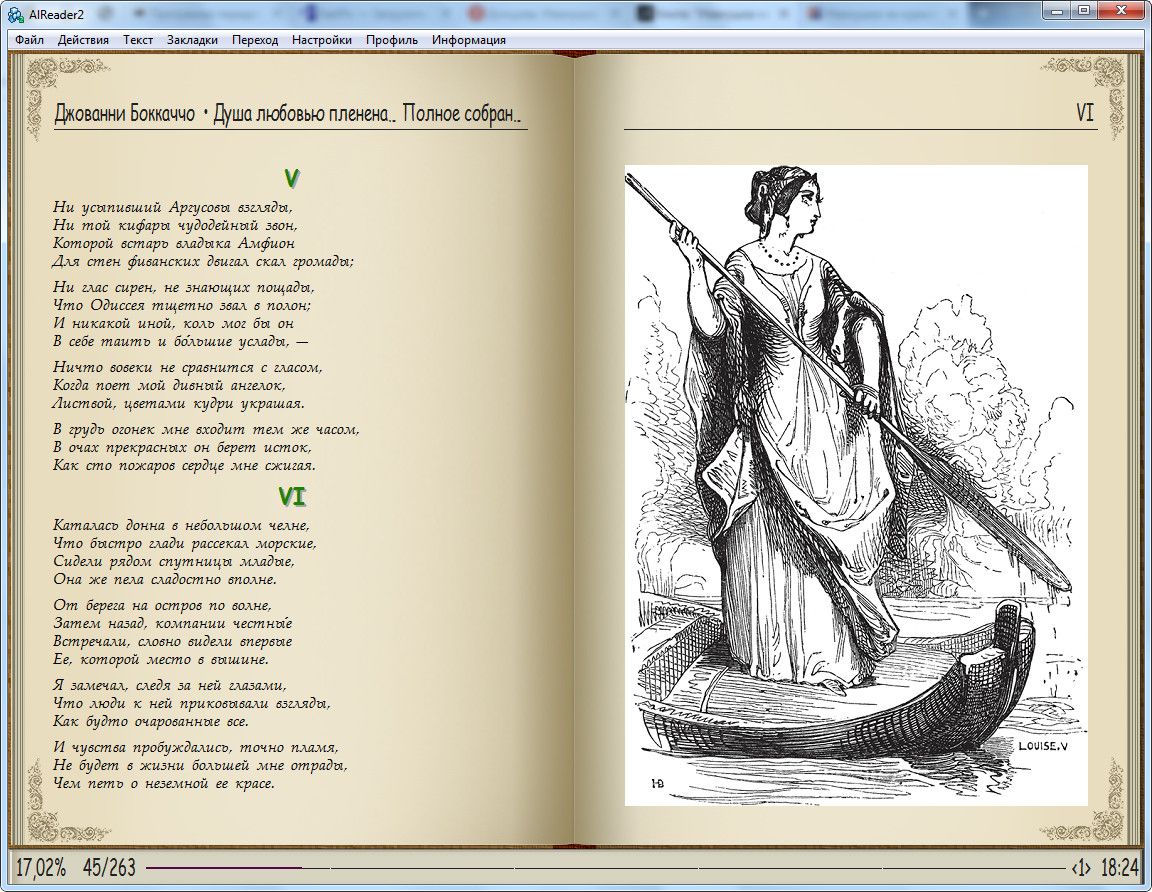
Task: Click the green sonnet heading VI
Action: [x=291, y=497]
